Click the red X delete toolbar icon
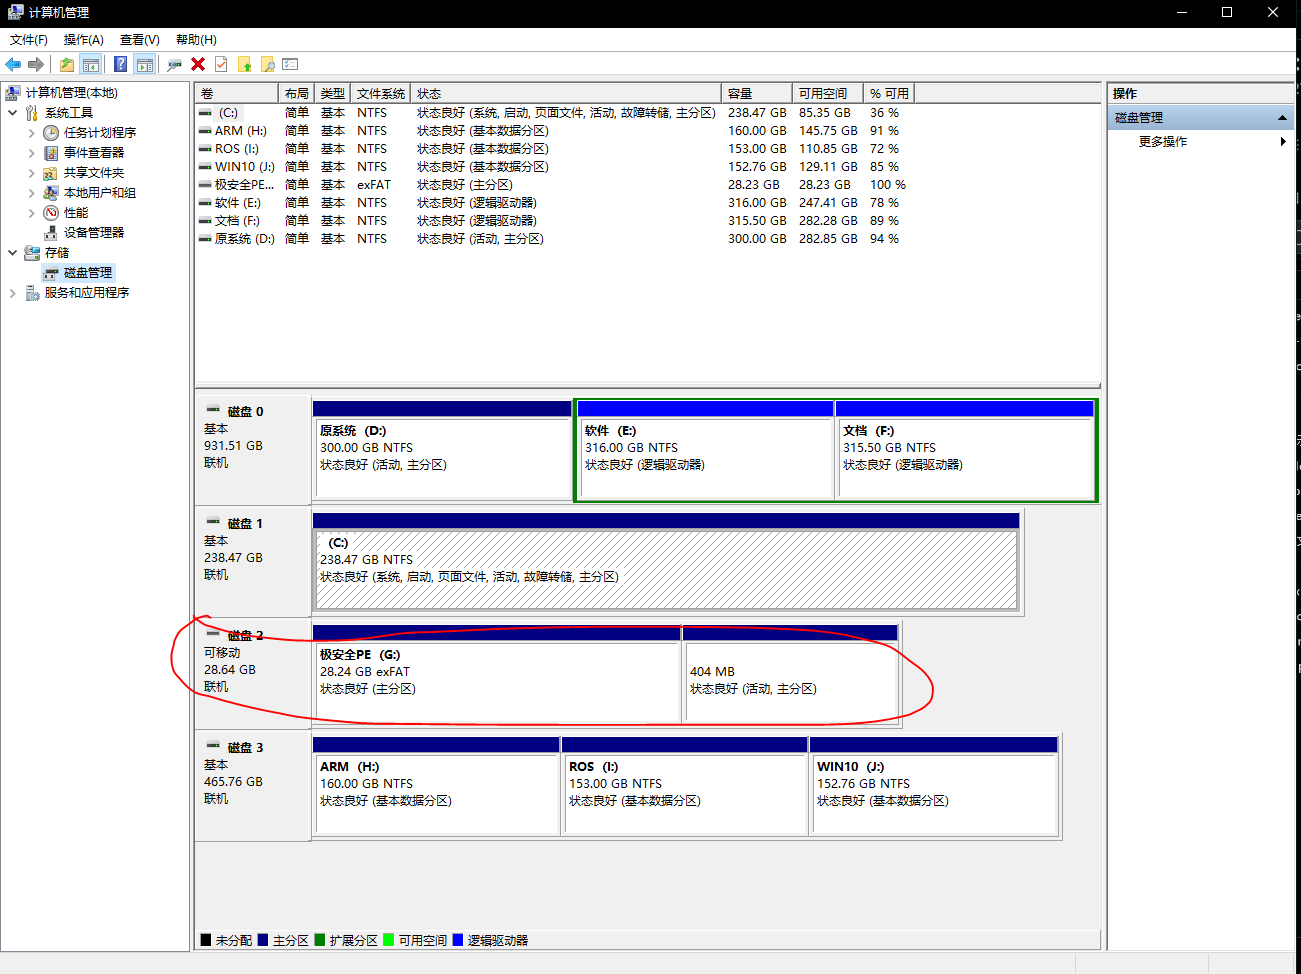Viewport: 1301px width, 974px height. [198, 65]
